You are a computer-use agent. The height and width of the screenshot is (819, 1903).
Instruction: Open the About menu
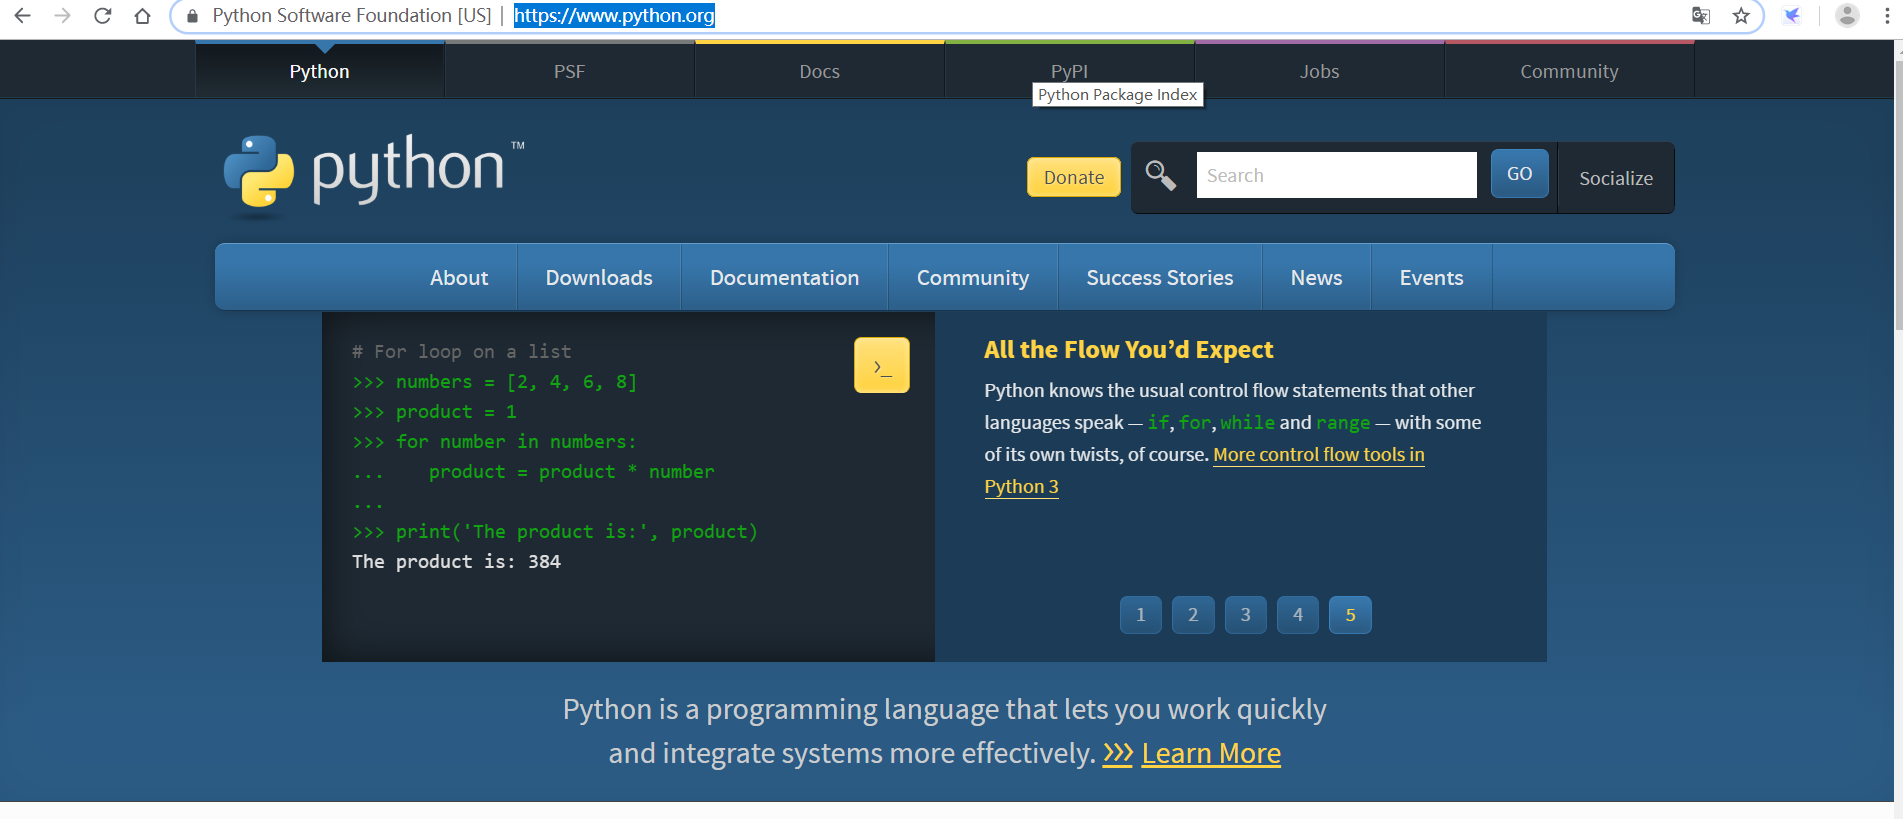(x=459, y=278)
